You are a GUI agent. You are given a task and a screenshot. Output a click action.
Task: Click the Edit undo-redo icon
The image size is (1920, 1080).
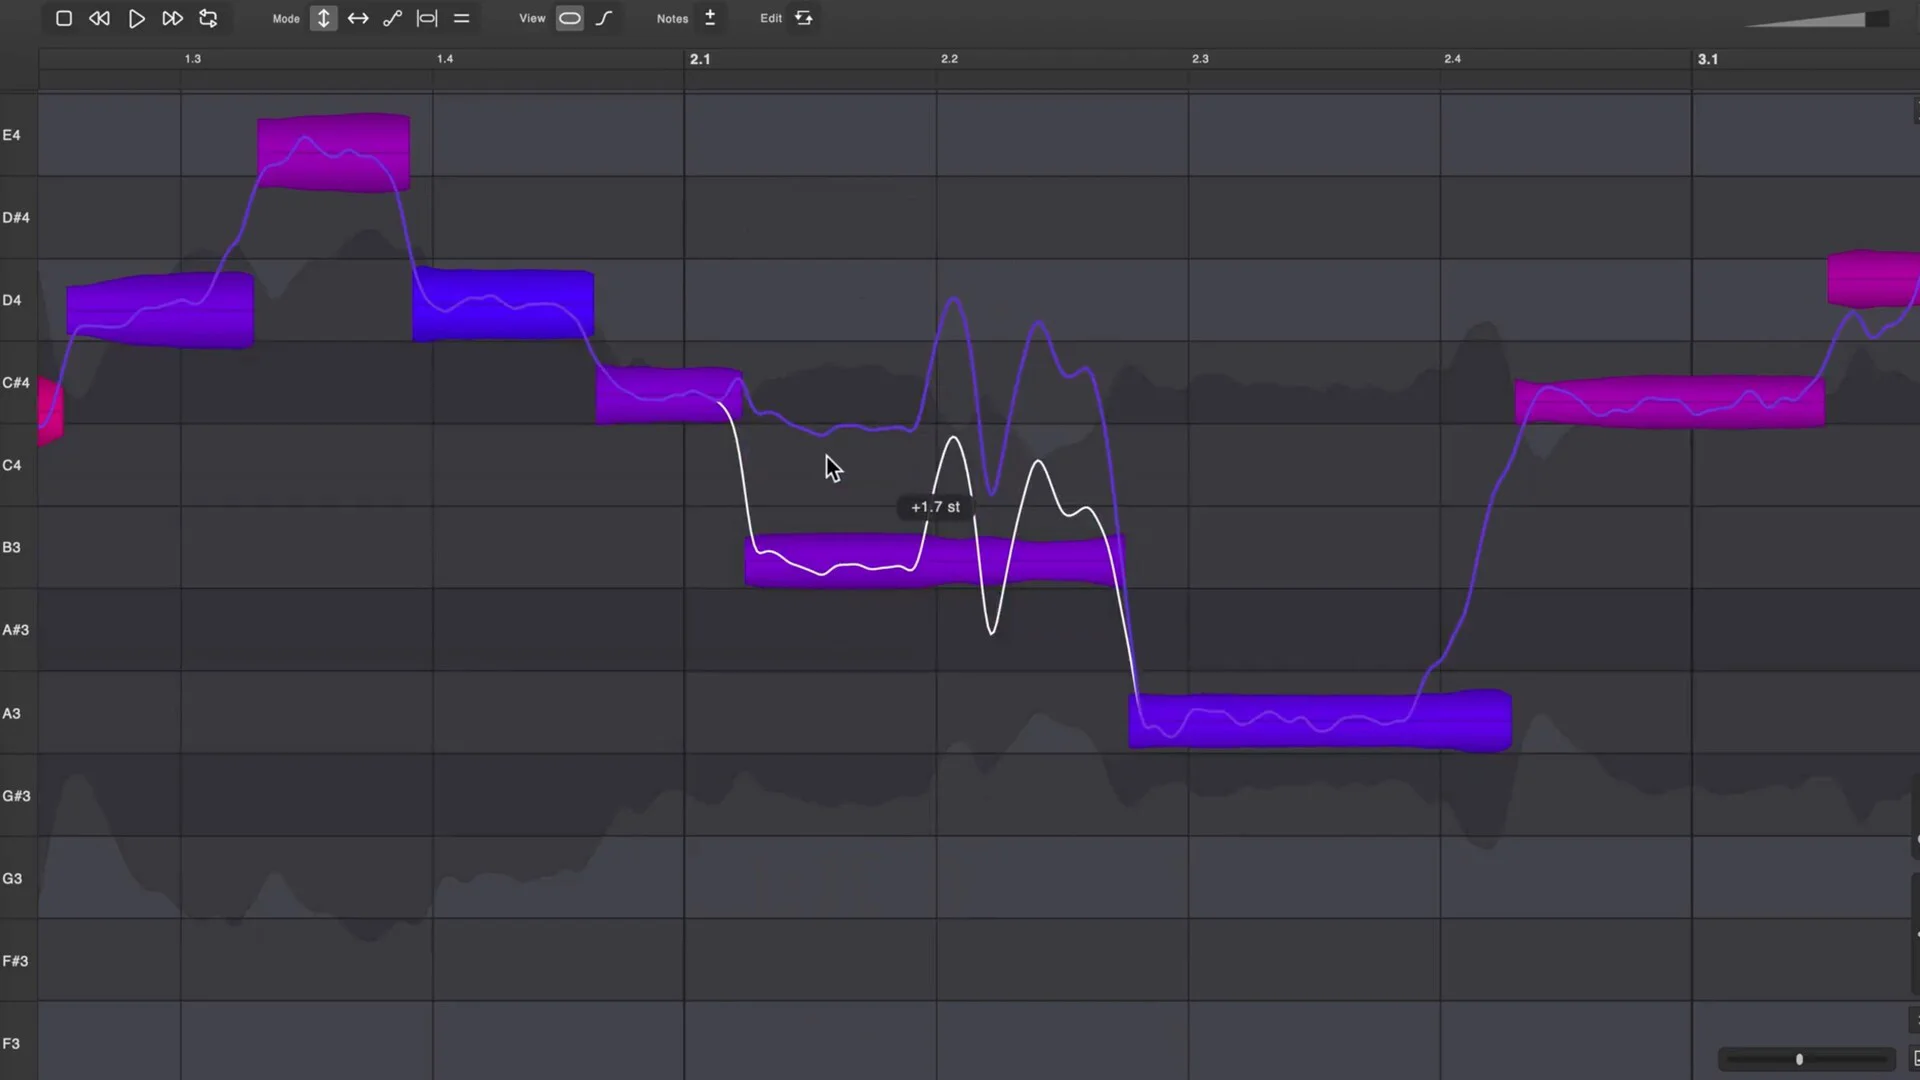pyautogui.click(x=804, y=18)
